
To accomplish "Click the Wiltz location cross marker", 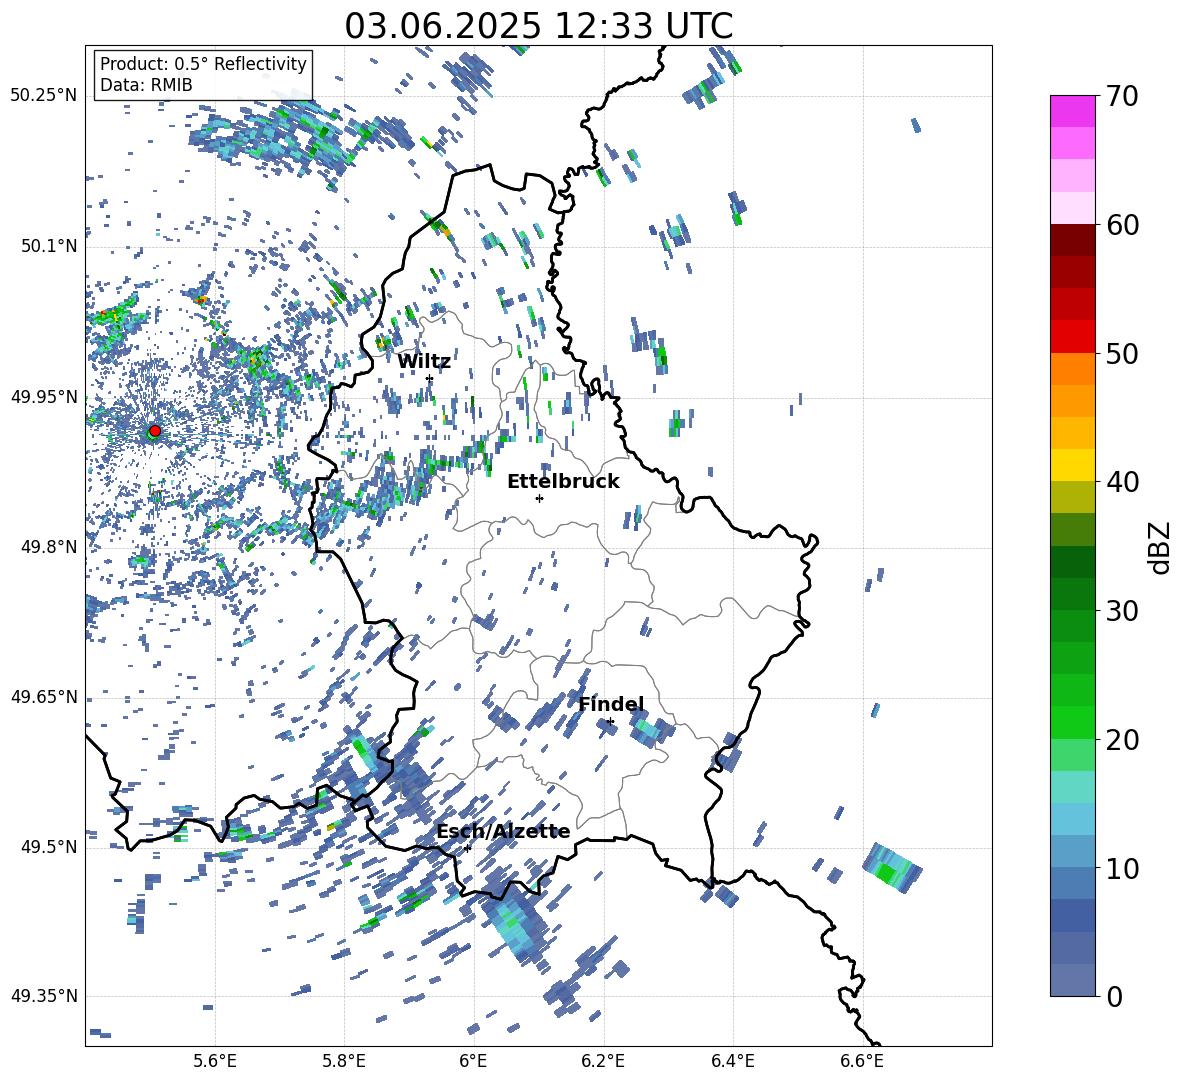I will (429, 379).
